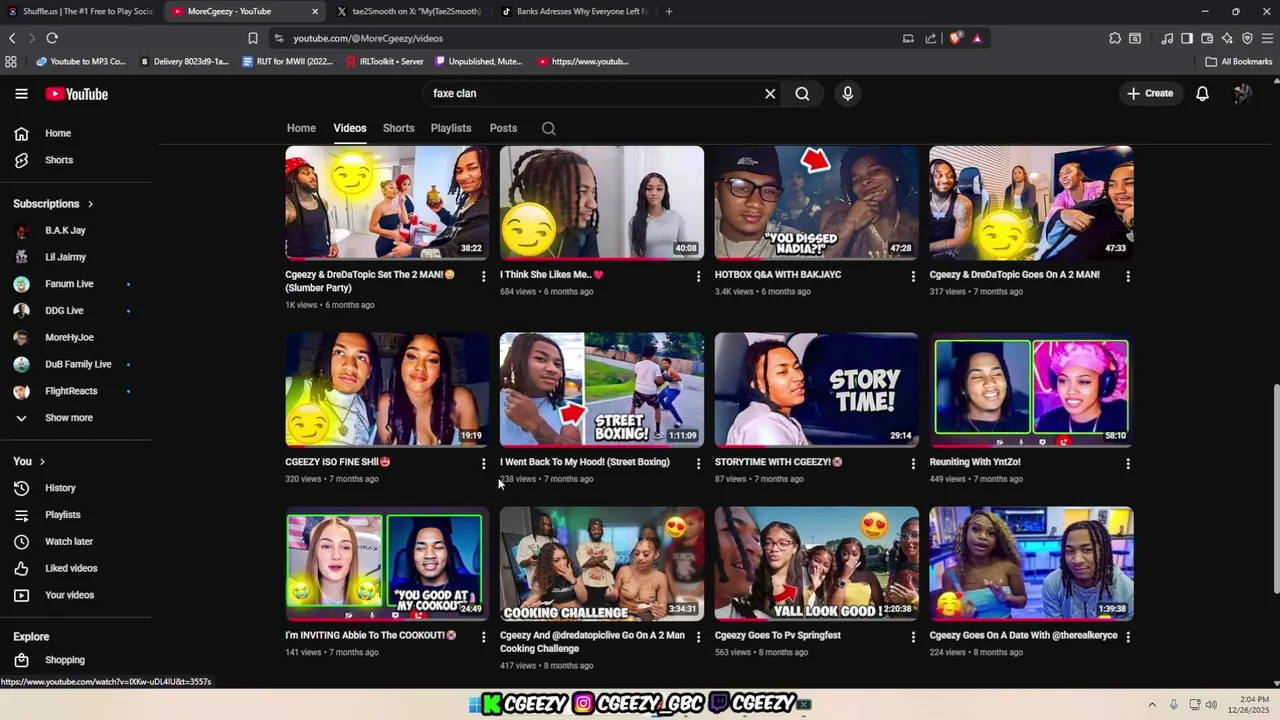Click the search magnifier button
The width and height of the screenshot is (1280, 720).
point(802,94)
